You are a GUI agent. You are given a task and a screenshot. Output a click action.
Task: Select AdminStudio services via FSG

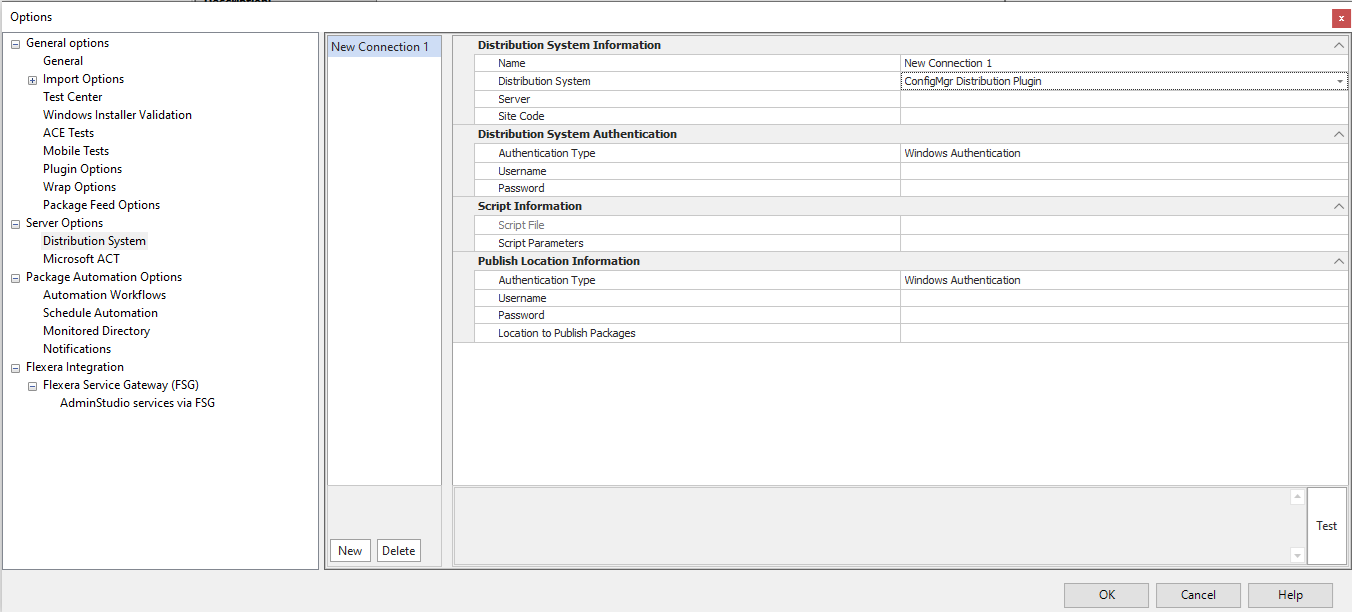[137, 403]
